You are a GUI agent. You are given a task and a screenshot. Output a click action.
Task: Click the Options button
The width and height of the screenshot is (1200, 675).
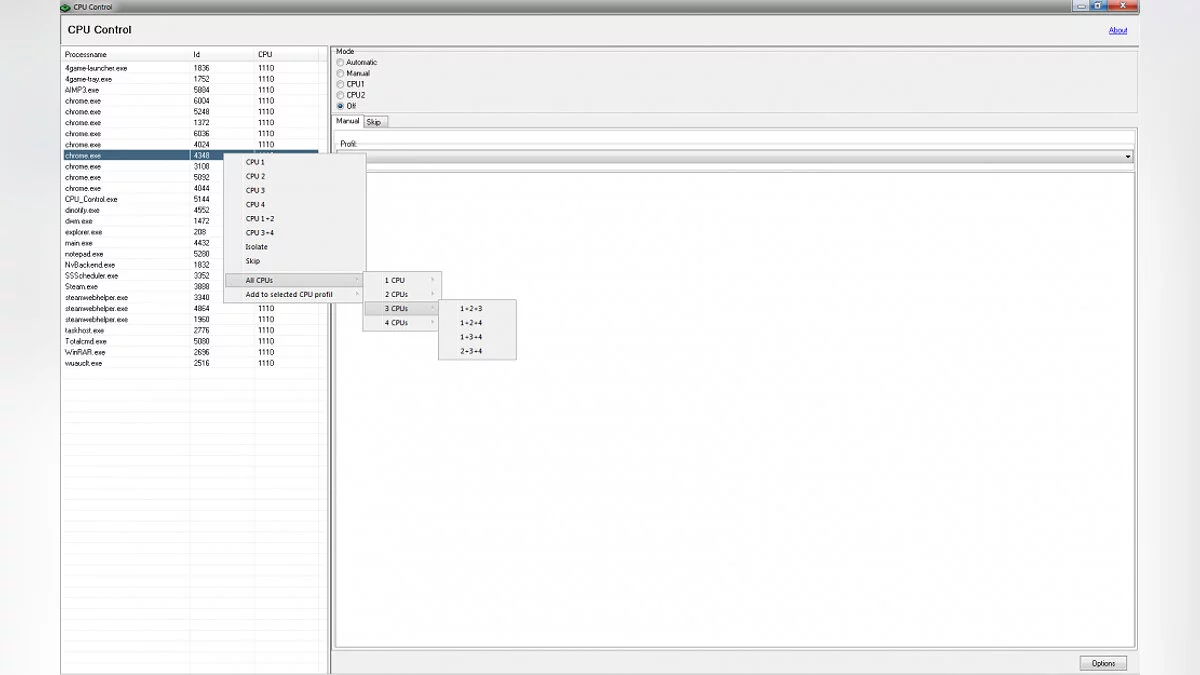[x=1103, y=663]
